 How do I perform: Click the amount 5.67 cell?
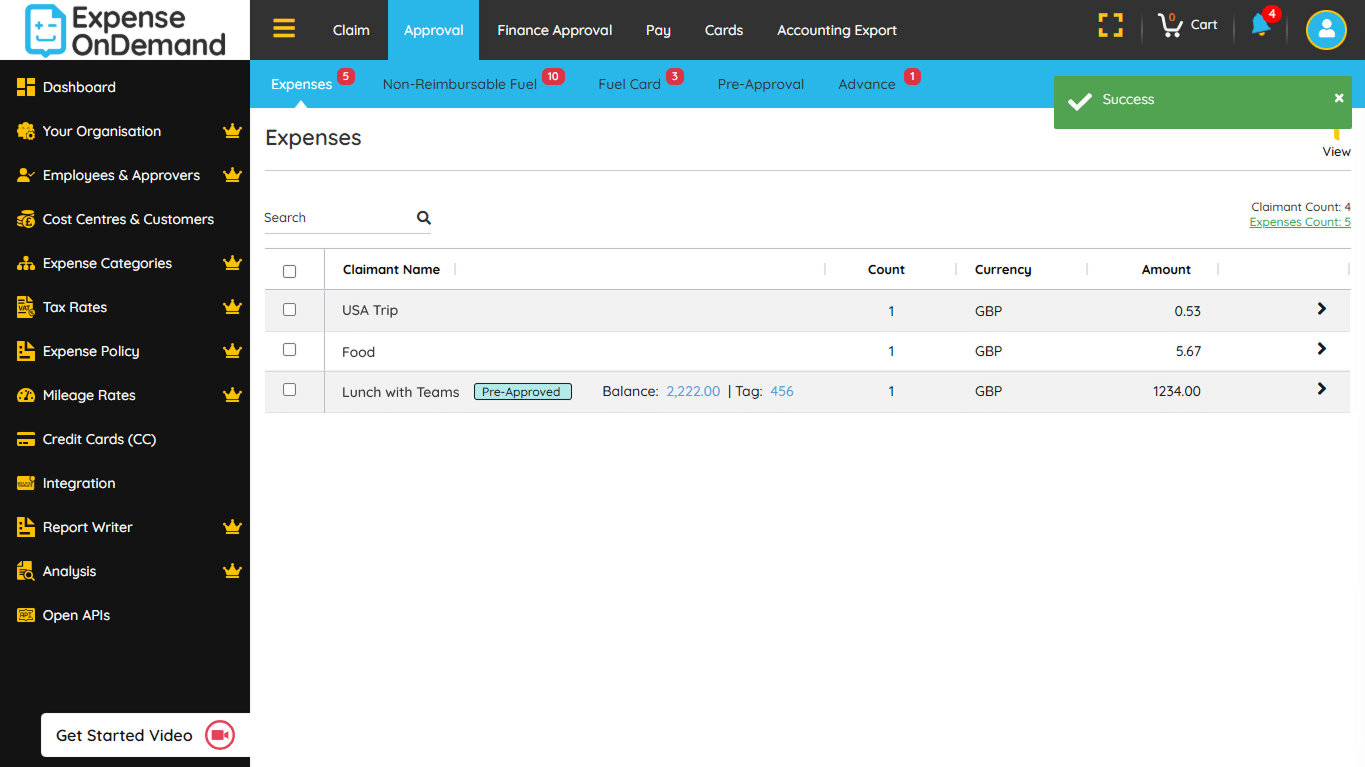click(1188, 351)
